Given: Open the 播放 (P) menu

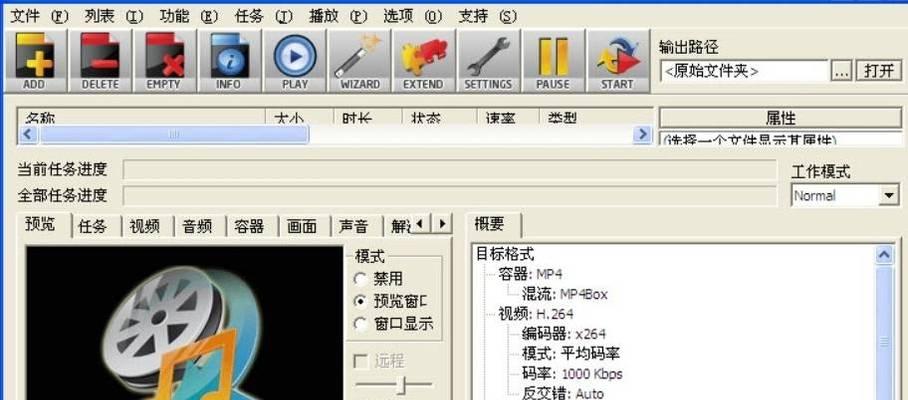Looking at the screenshot, I should point(338,16).
